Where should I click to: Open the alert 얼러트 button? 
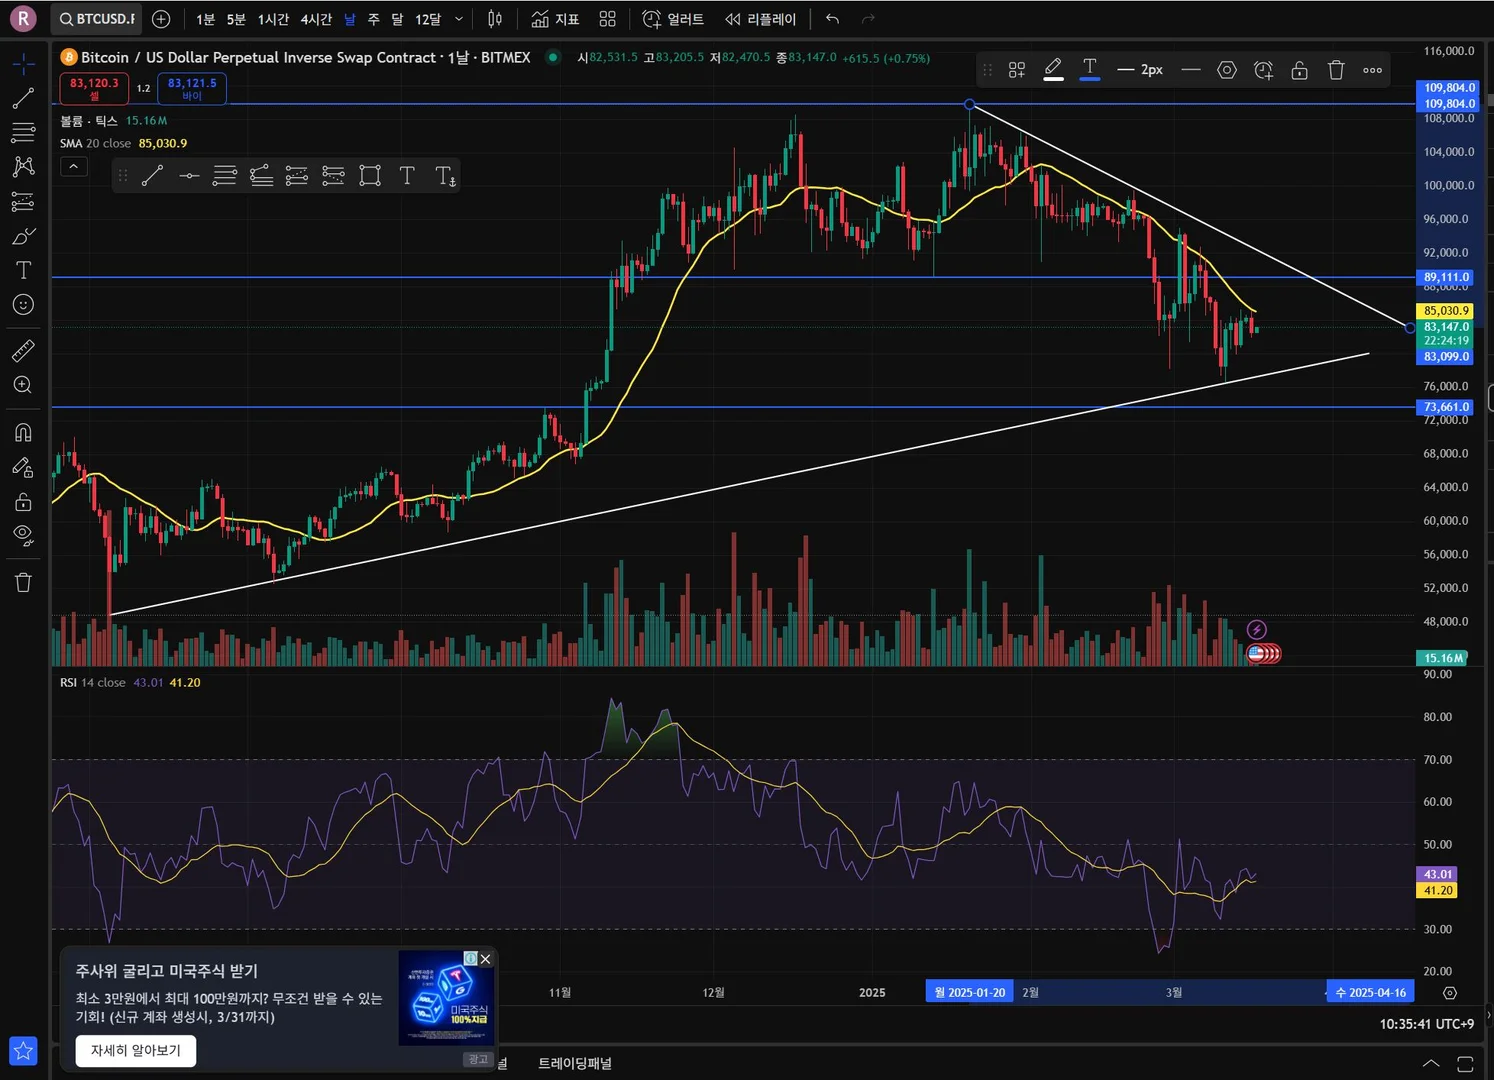pos(673,19)
